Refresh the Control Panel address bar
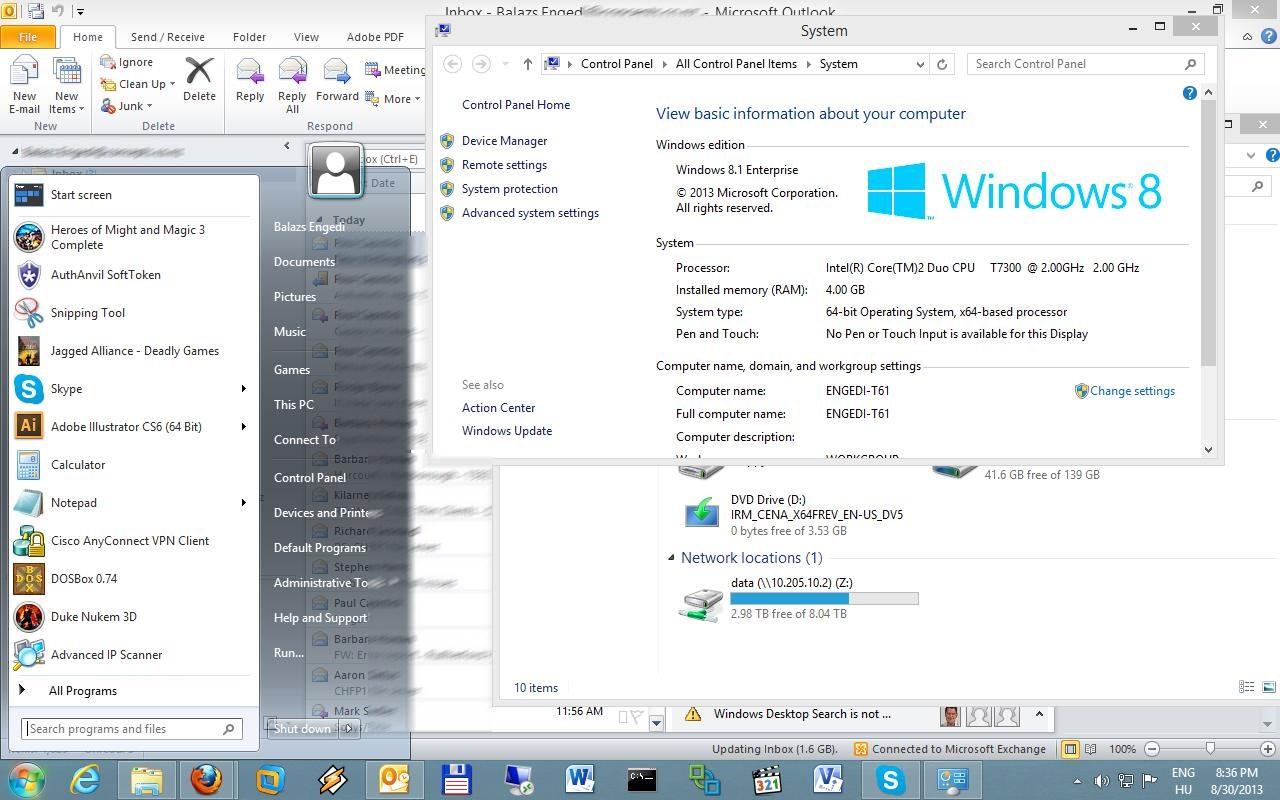Image resolution: width=1280 pixels, height=800 pixels. (x=941, y=64)
